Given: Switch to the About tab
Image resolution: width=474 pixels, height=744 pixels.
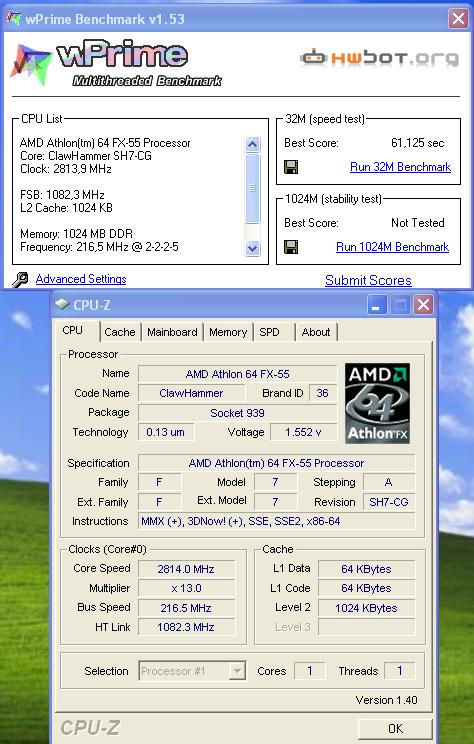Looking at the screenshot, I should click(x=316, y=332).
